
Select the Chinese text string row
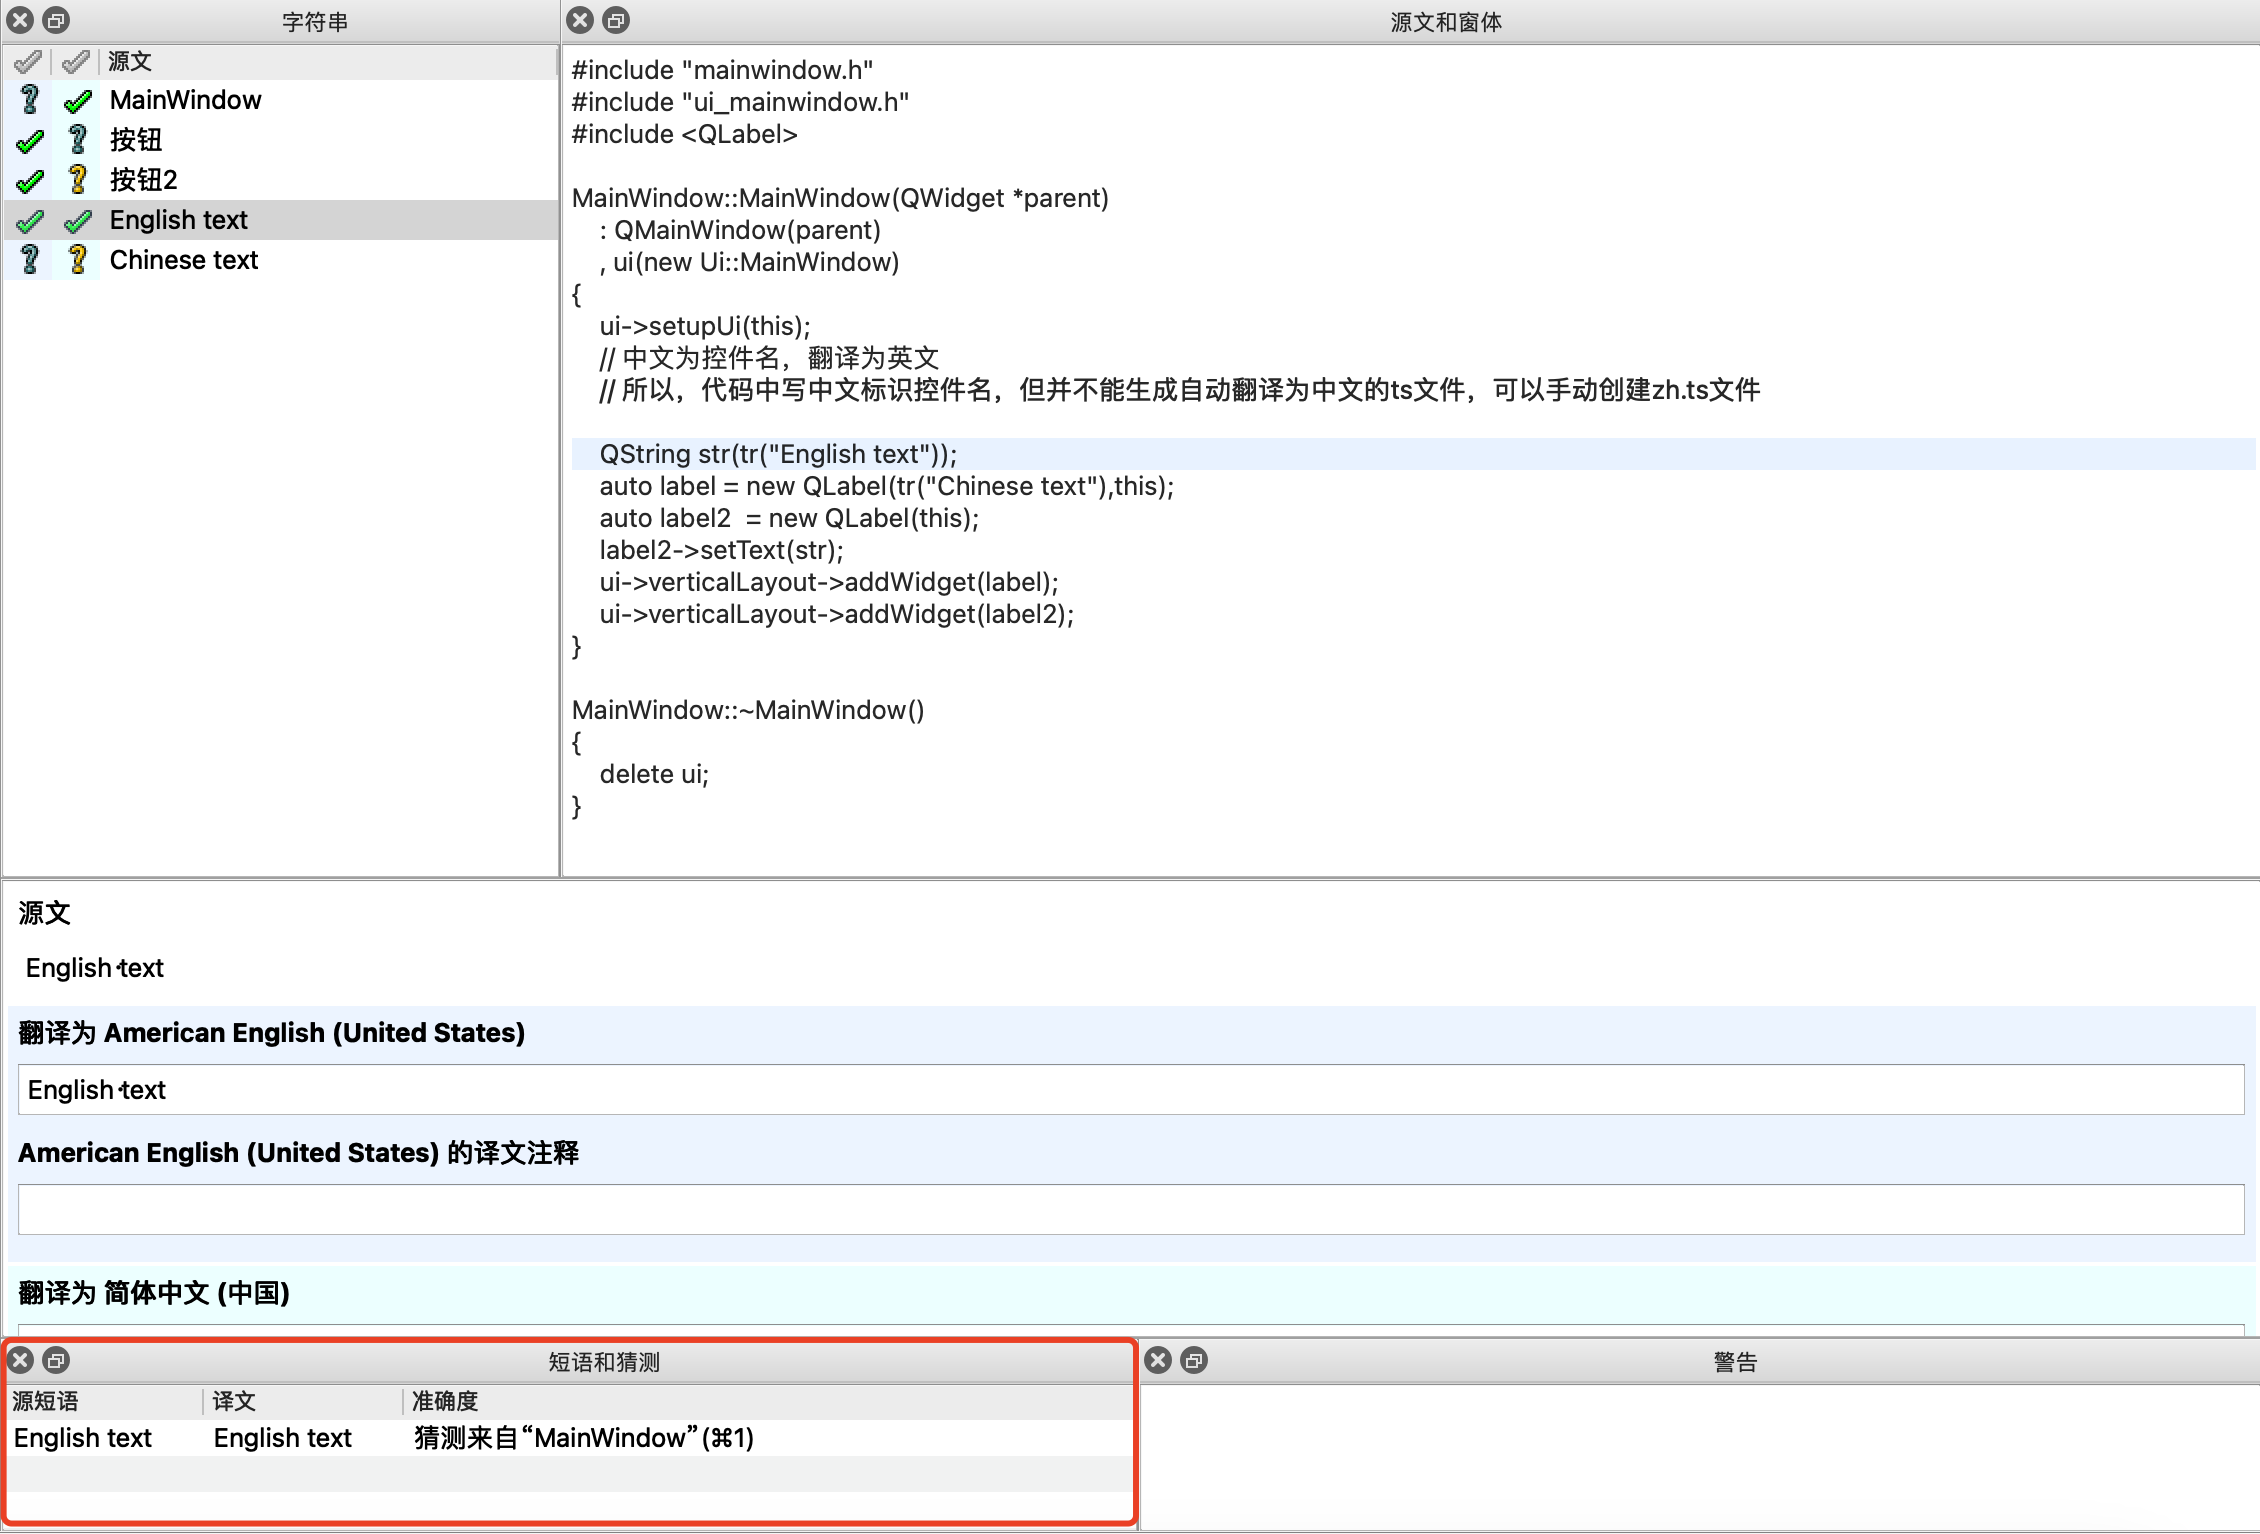coord(184,260)
